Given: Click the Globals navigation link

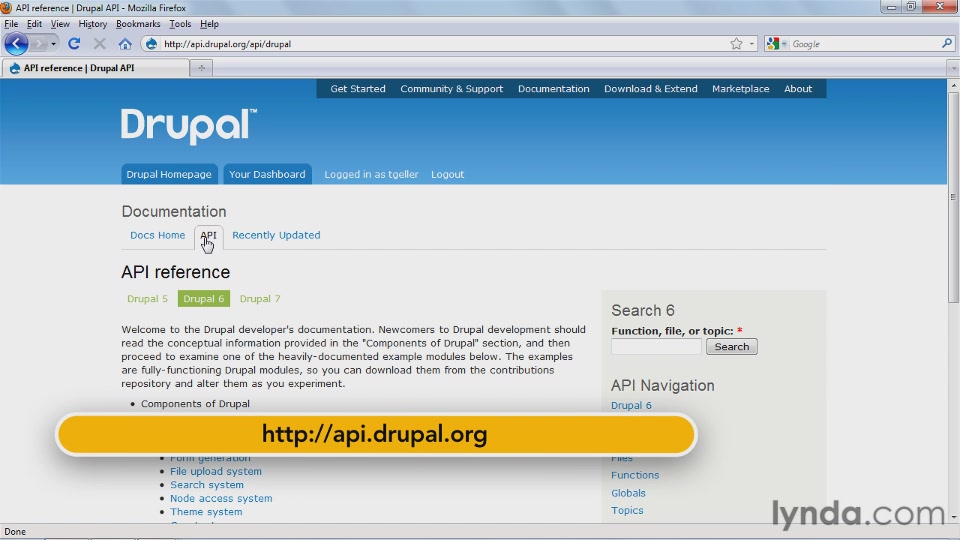Looking at the screenshot, I should pyautogui.click(x=628, y=493).
